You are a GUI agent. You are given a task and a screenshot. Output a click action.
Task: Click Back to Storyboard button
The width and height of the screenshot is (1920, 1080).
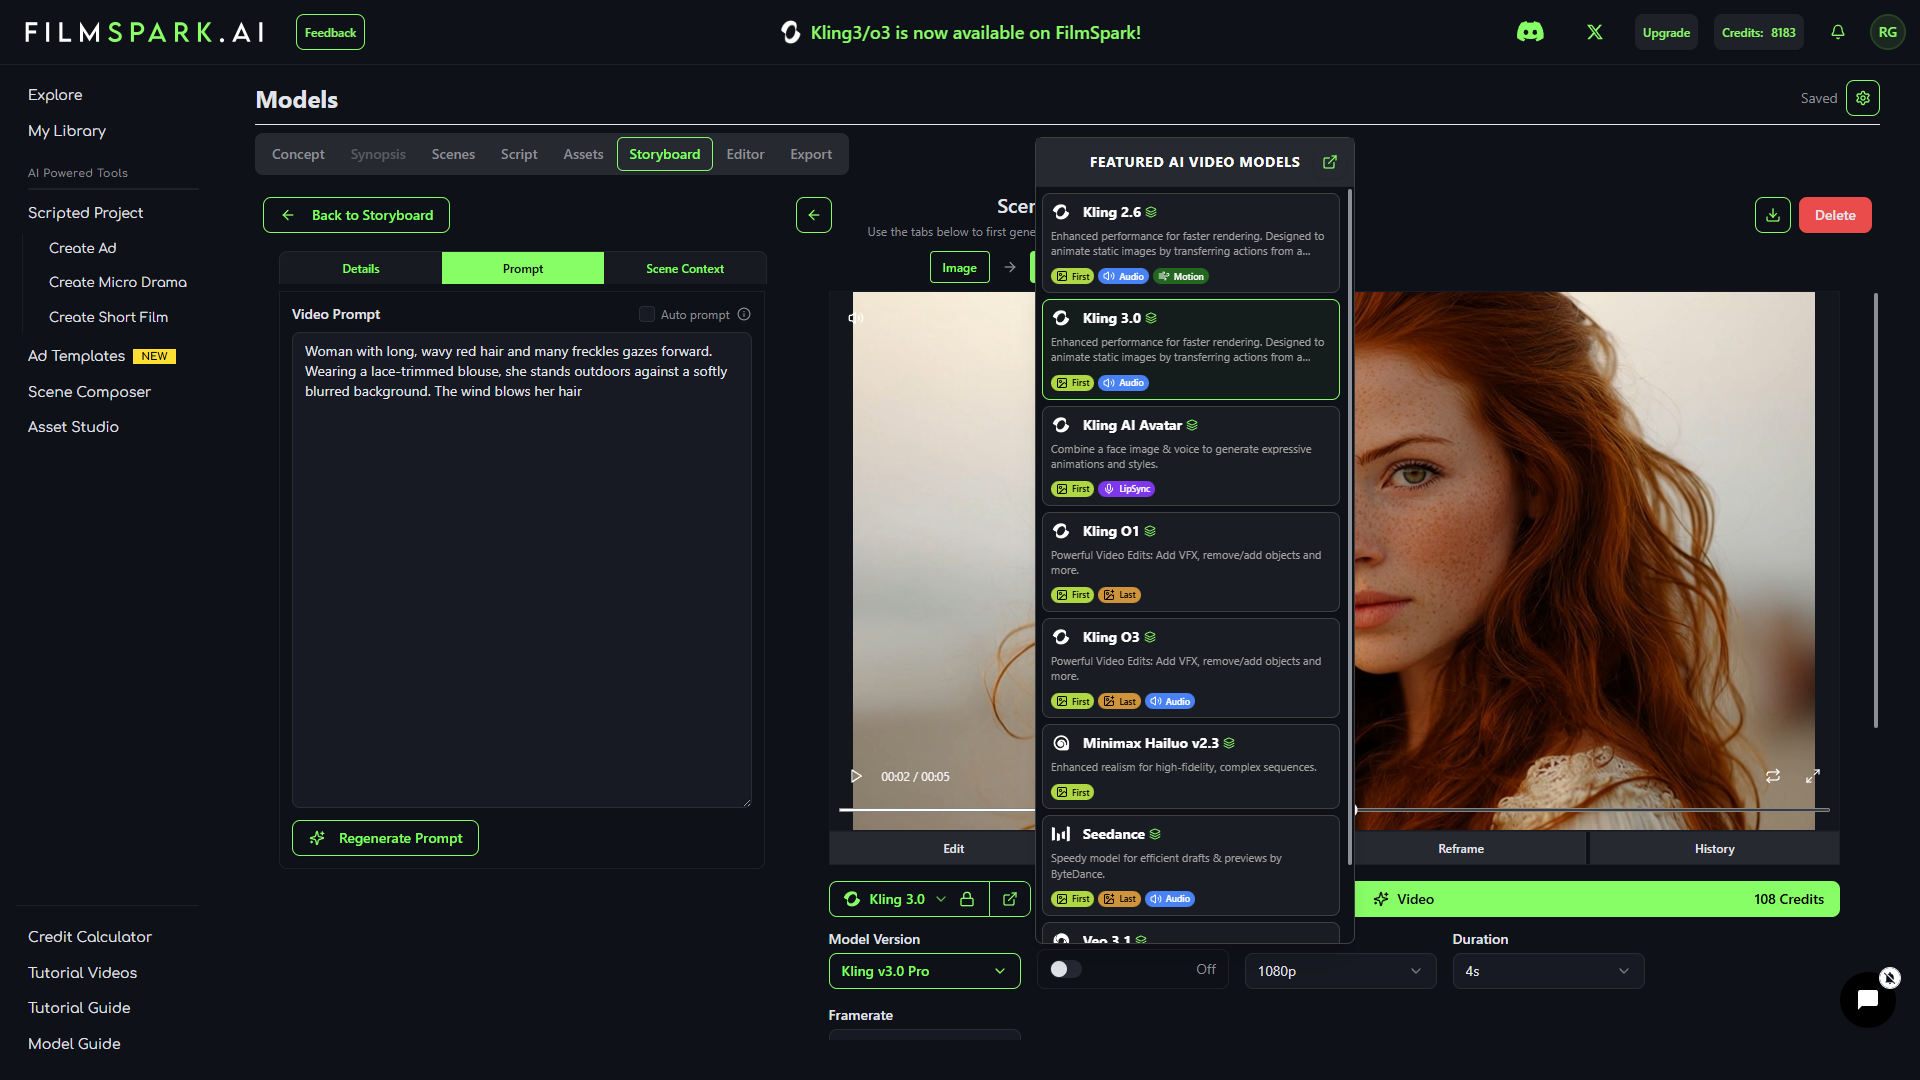click(x=356, y=215)
